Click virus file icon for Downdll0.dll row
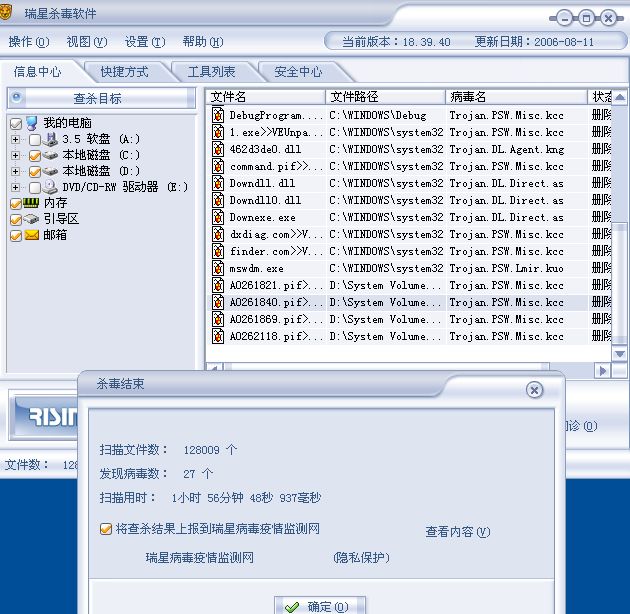 point(218,200)
